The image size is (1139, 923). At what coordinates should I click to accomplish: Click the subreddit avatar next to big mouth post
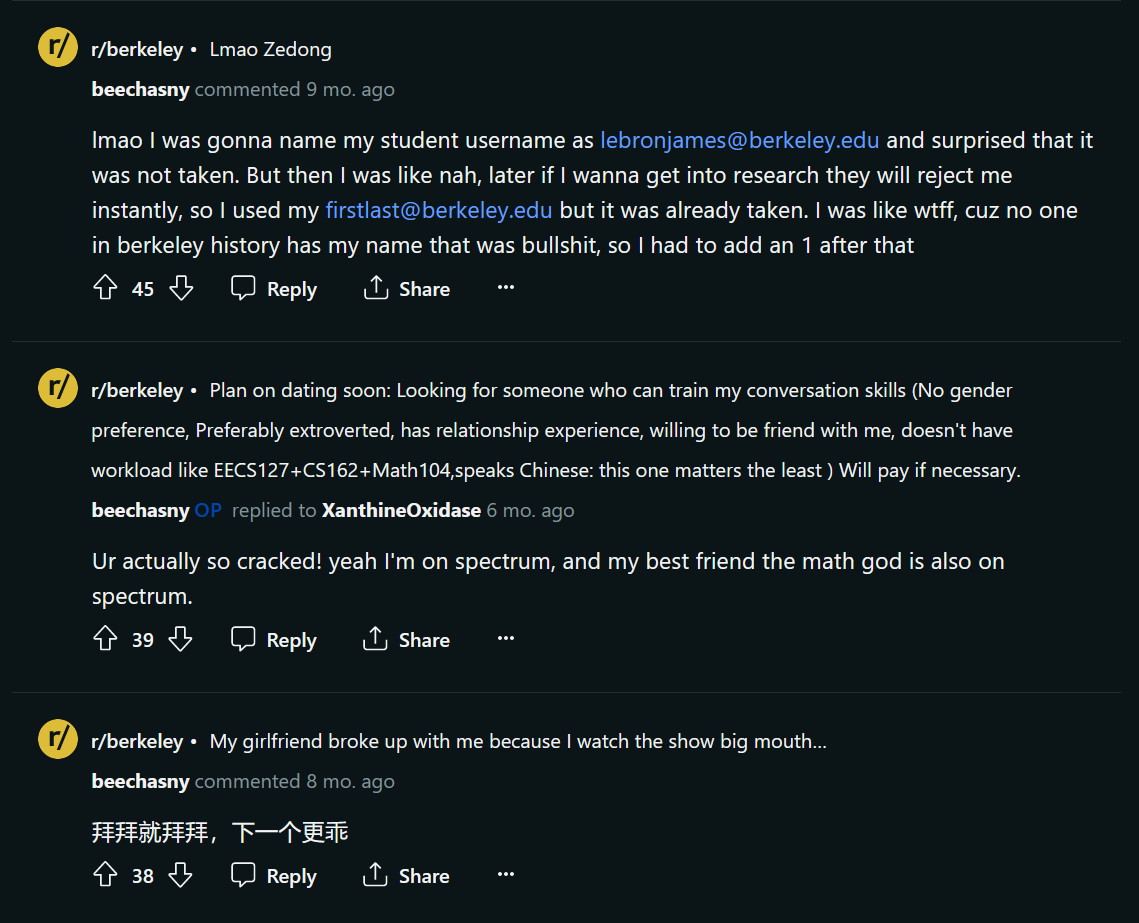58,739
